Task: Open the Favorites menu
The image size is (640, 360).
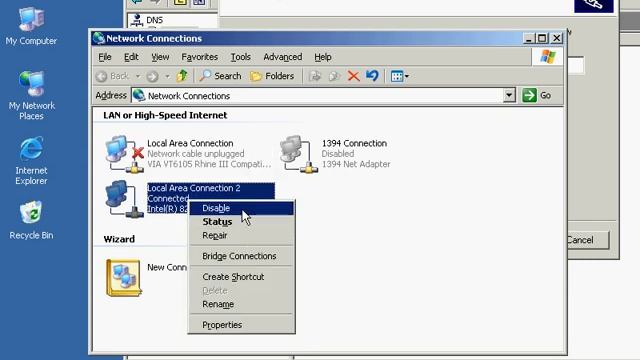Action: point(200,57)
